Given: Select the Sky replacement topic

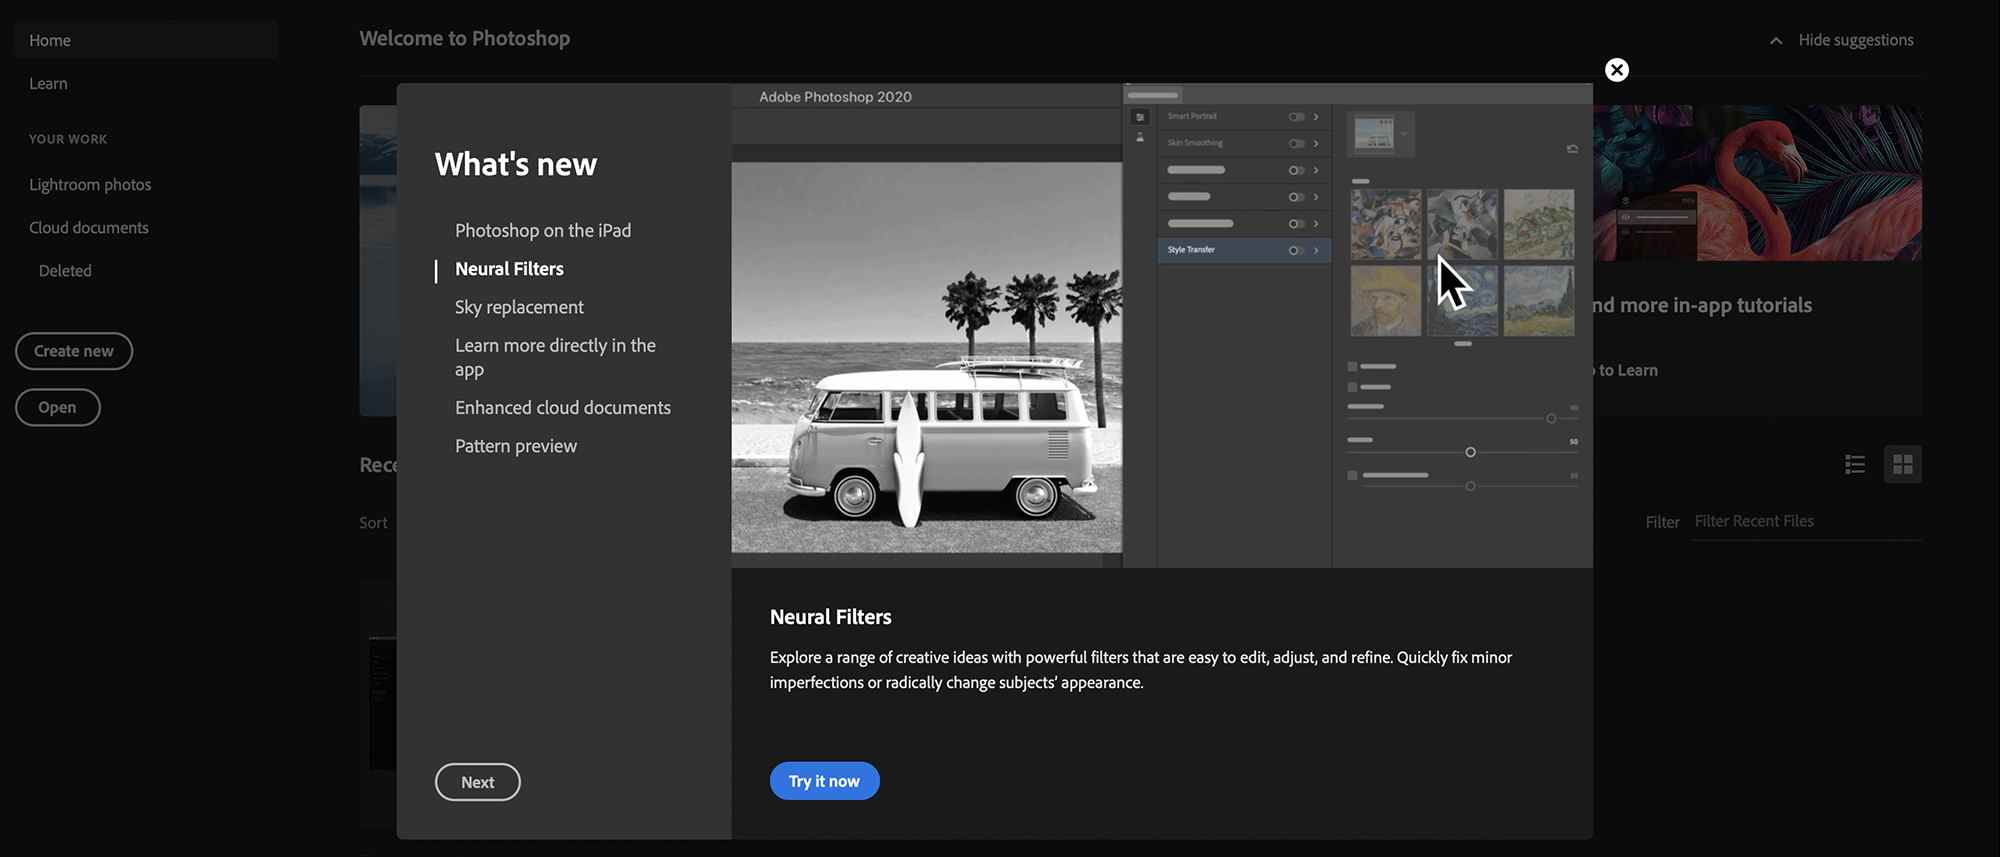Looking at the screenshot, I should [x=519, y=308].
